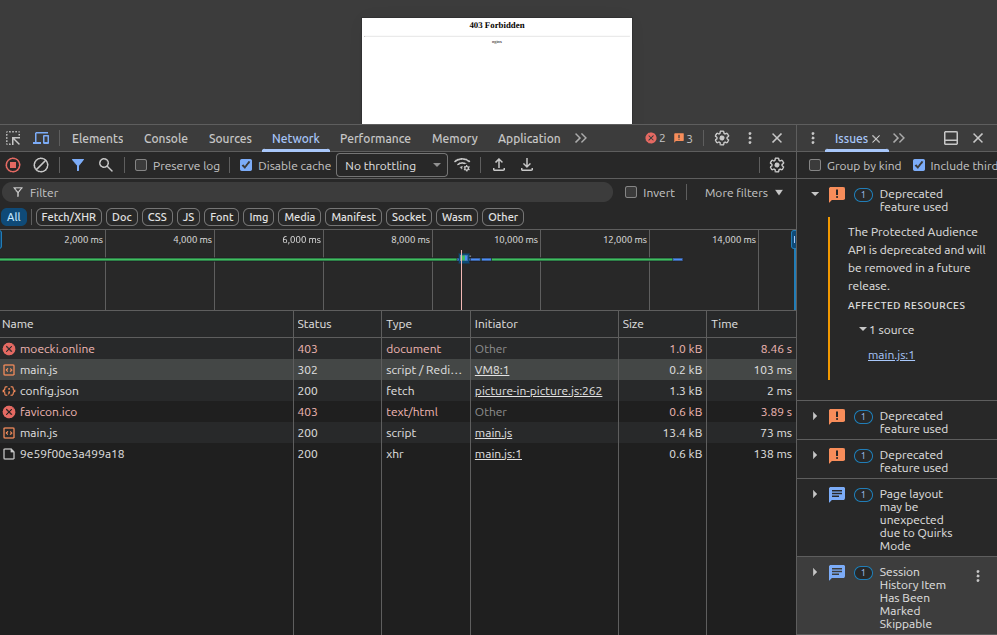Open the No throttling dropdown
This screenshot has height=635, width=997.
click(x=393, y=166)
